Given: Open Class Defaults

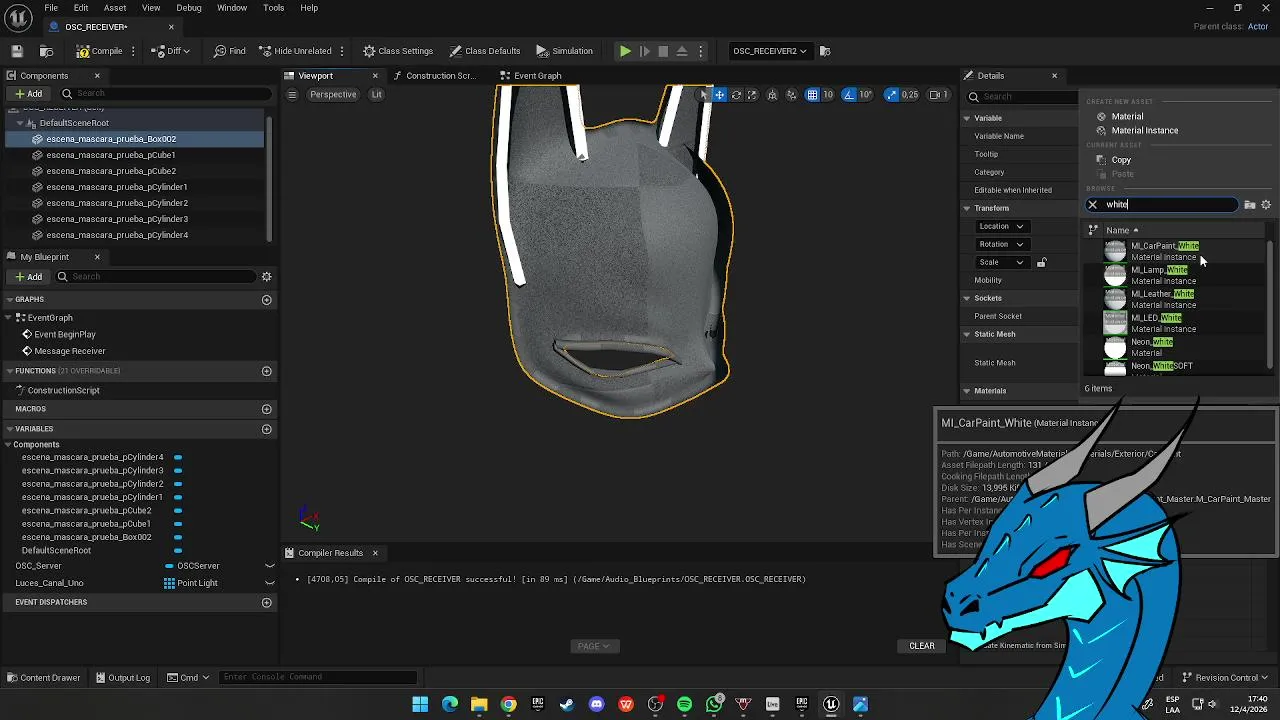Looking at the screenshot, I should 485,51.
